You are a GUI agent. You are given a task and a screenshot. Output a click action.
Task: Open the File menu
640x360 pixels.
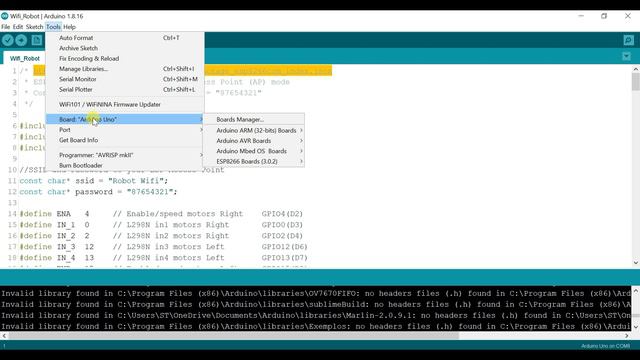(x=6, y=27)
